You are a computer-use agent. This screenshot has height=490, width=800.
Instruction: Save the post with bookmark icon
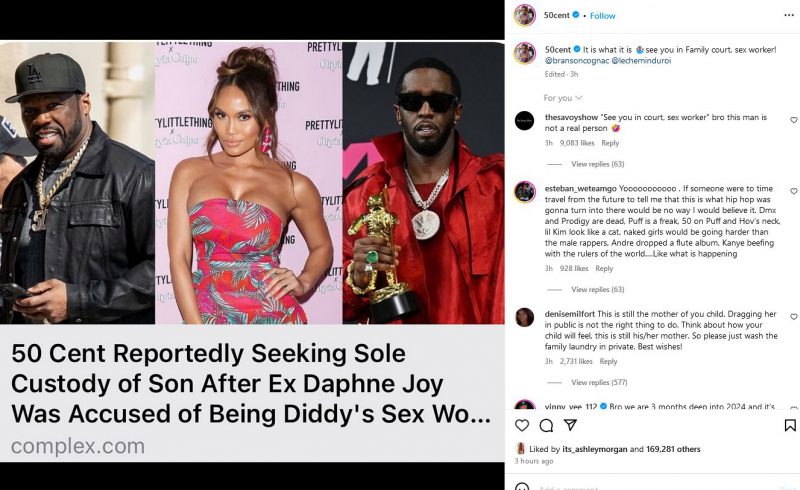[790, 425]
